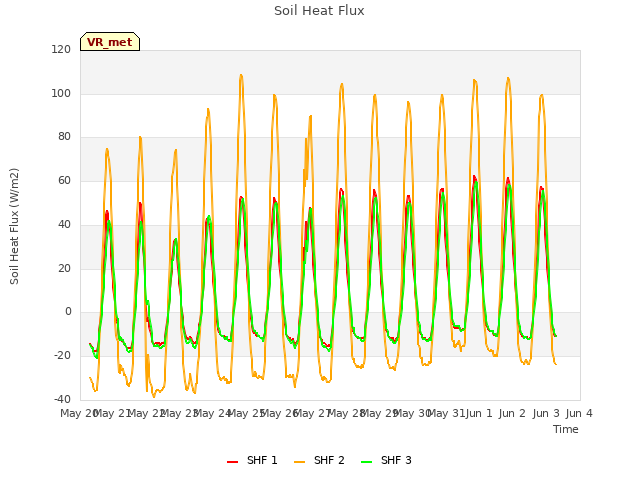Toggle SHF 3 series in legend

pyautogui.click(x=386, y=460)
